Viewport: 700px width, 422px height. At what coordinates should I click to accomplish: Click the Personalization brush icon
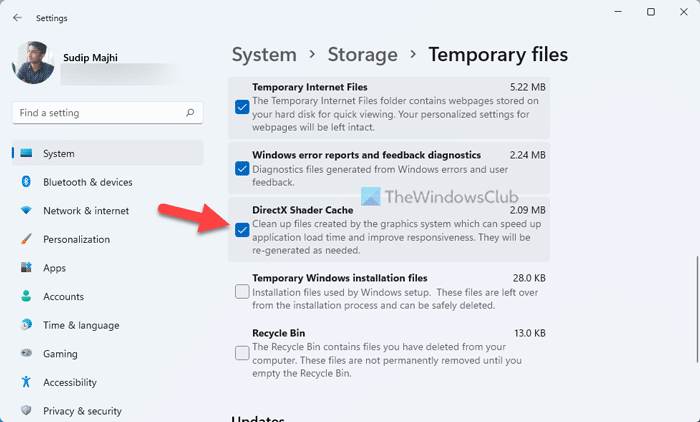coord(26,240)
